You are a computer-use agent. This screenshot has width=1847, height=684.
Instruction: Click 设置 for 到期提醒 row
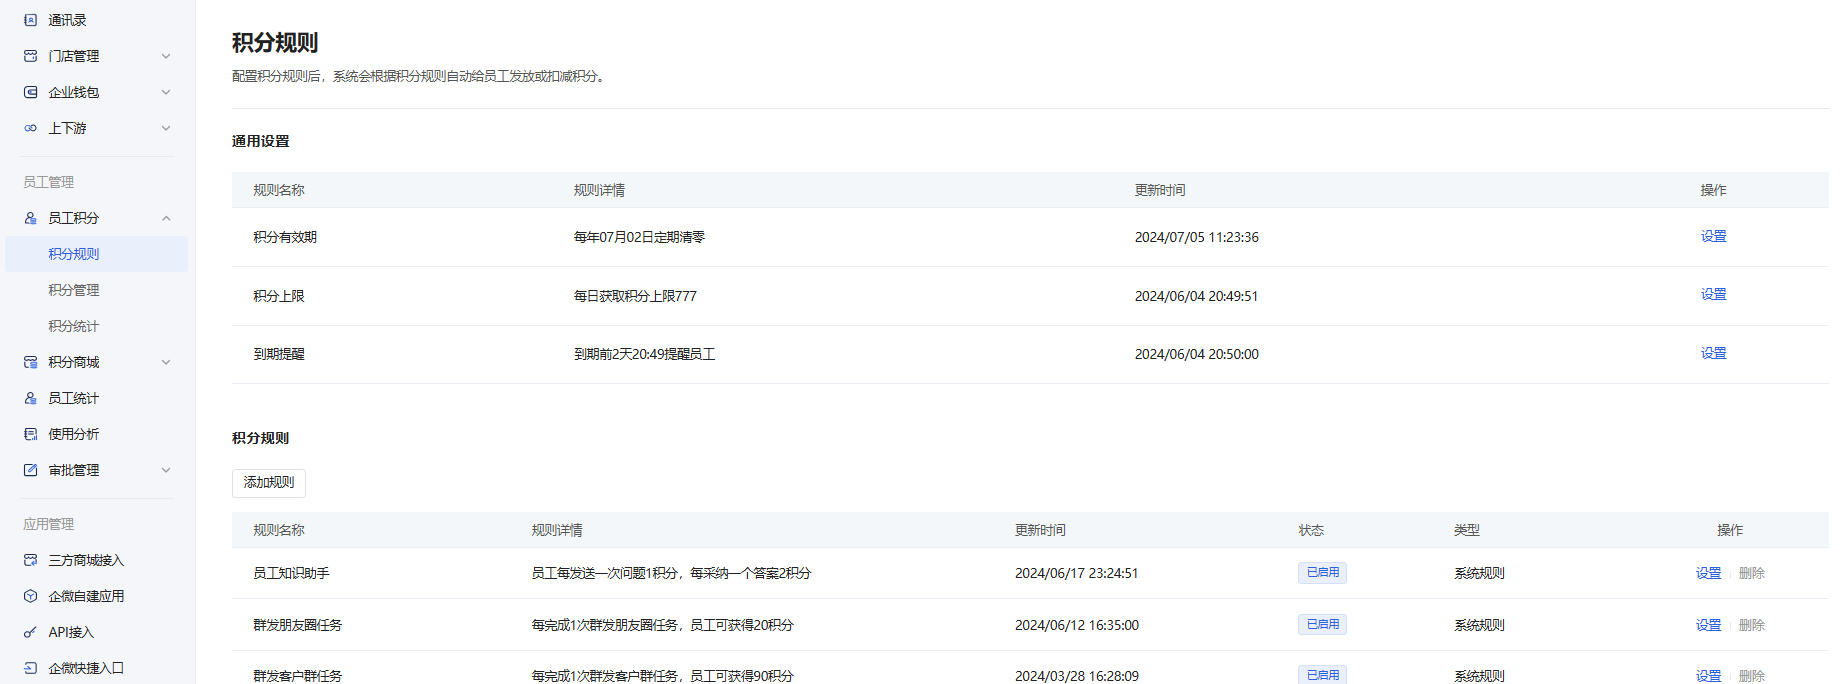pyautogui.click(x=1713, y=353)
